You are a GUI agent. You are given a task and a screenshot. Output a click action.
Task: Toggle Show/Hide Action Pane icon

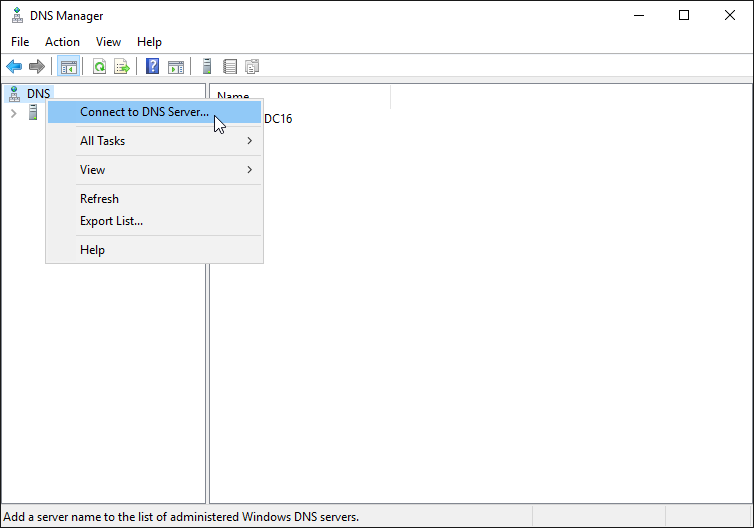pos(176,67)
